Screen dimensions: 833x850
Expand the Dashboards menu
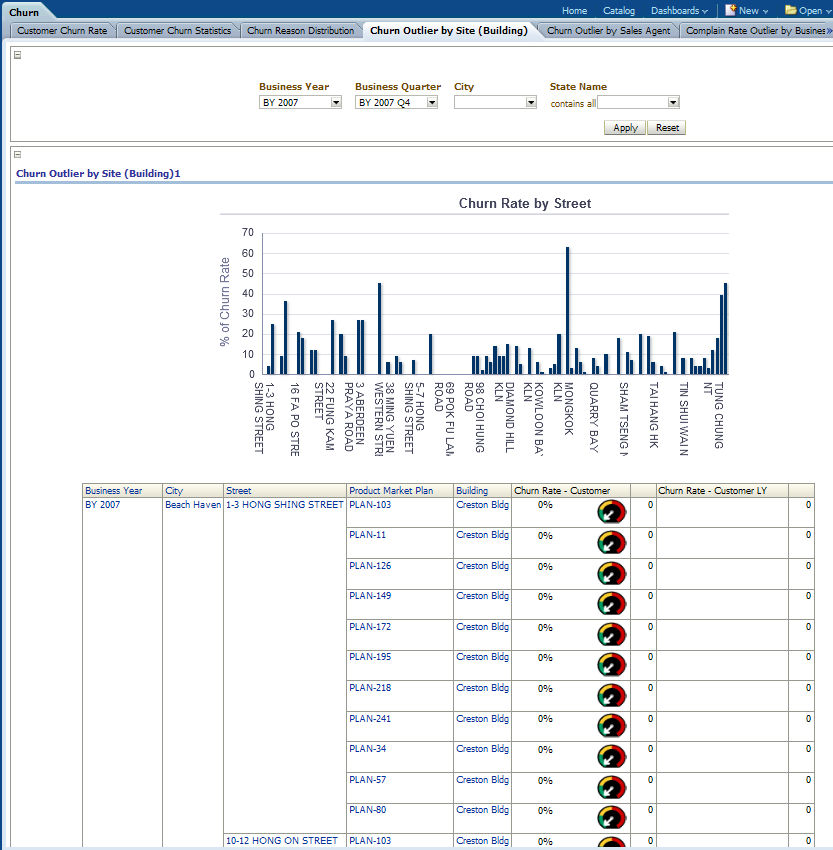coord(679,11)
